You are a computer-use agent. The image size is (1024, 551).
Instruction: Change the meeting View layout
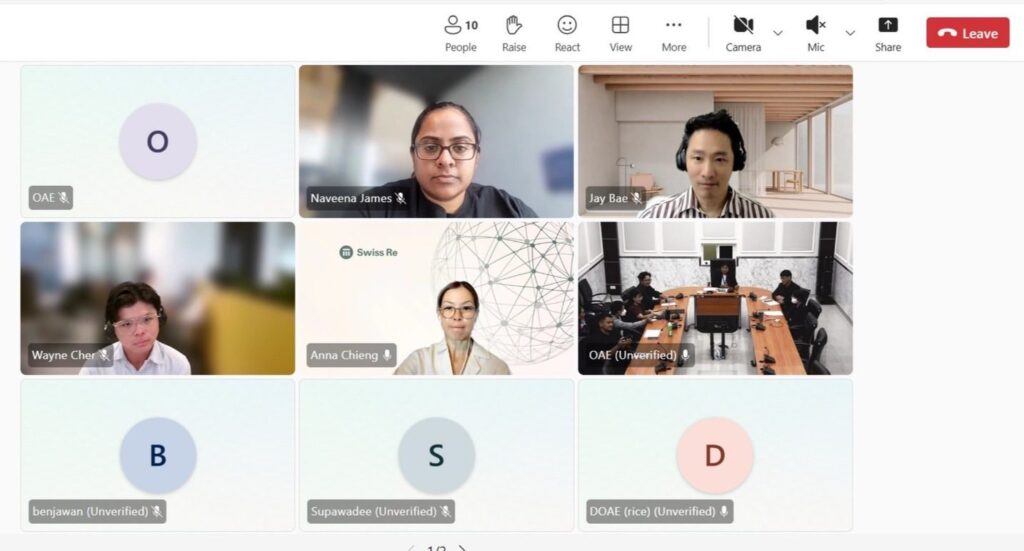pyautogui.click(x=620, y=33)
